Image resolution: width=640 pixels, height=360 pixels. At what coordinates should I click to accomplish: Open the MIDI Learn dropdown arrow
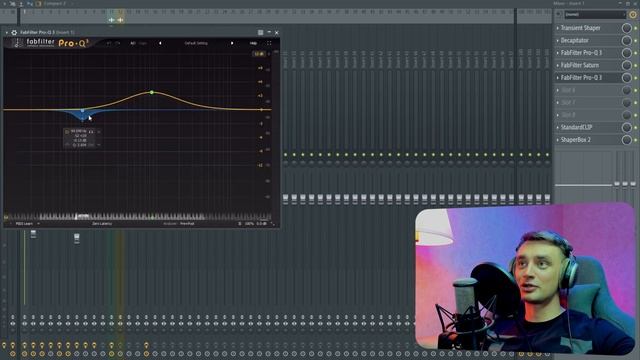[x=38, y=224]
